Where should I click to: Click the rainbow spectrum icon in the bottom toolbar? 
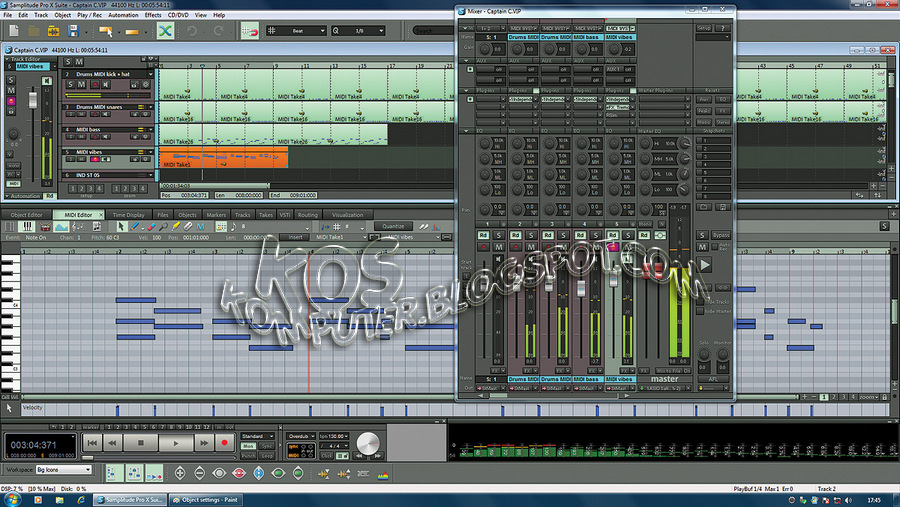[383, 474]
